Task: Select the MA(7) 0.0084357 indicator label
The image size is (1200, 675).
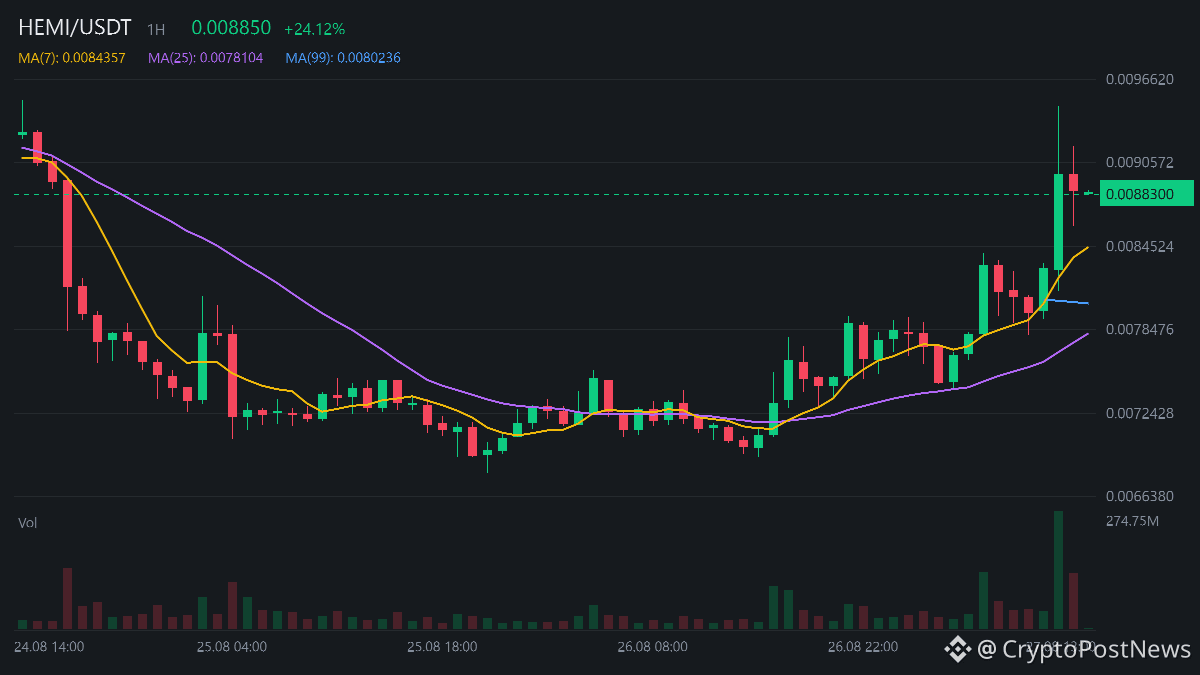Action: click(x=72, y=58)
